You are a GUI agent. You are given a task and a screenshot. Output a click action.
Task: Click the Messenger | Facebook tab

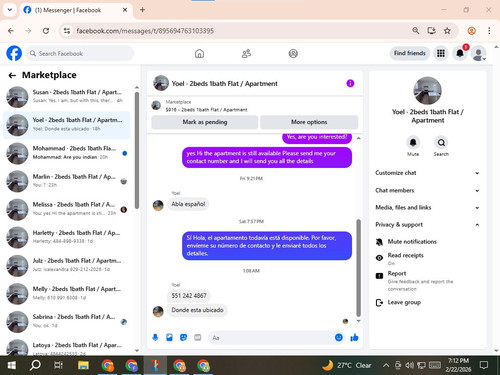(76, 10)
